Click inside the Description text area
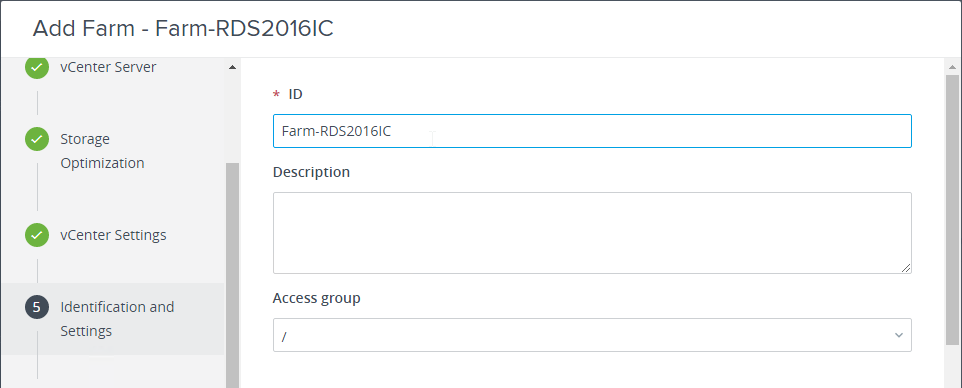962x388 pixels. pos(592,233)
